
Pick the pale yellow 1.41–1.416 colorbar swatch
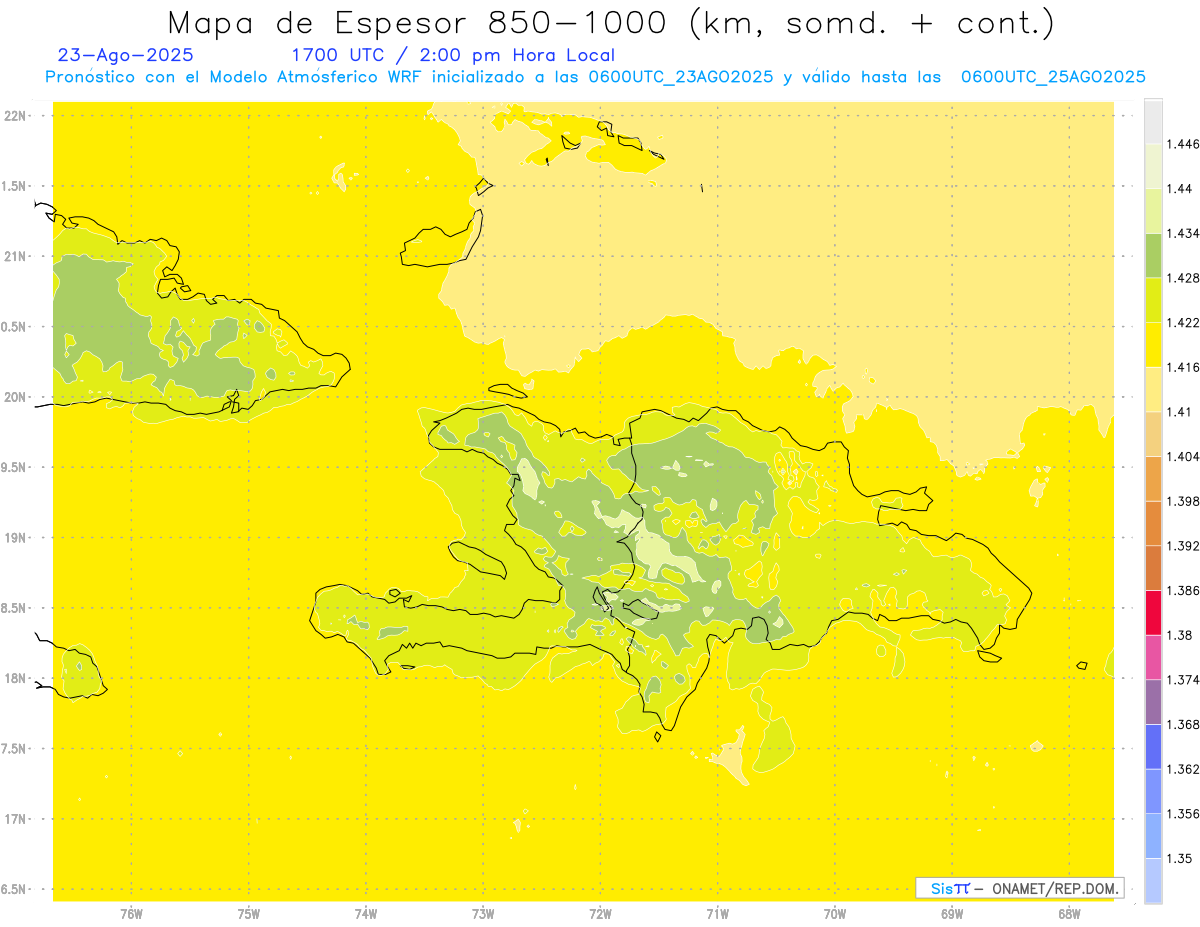click(1153, 390)
